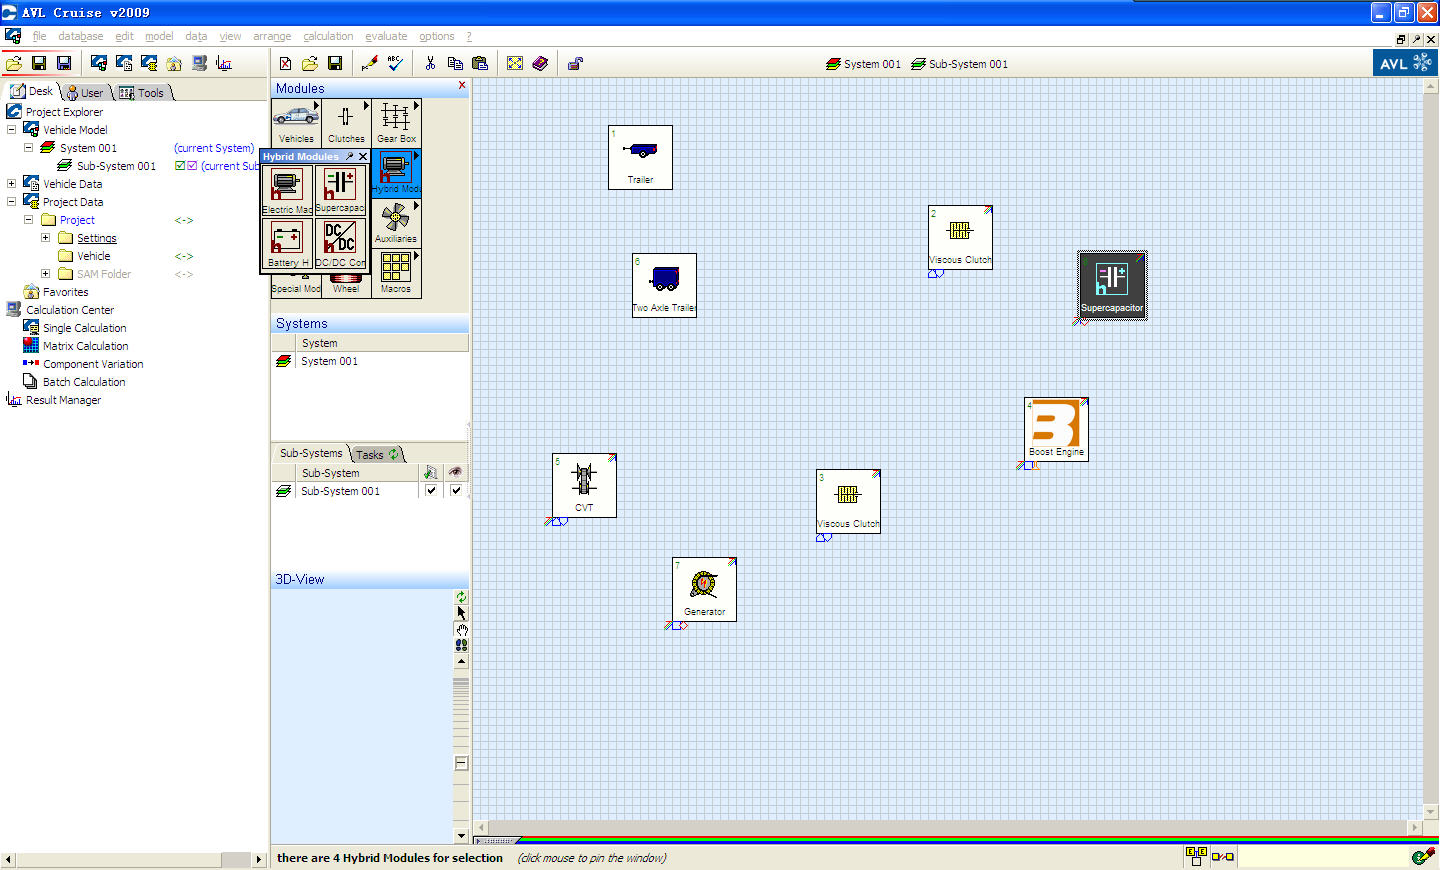Open Result Manager item
This screenshot has height=870, width=1440.
pyautogui.click(x=63, y=400)
